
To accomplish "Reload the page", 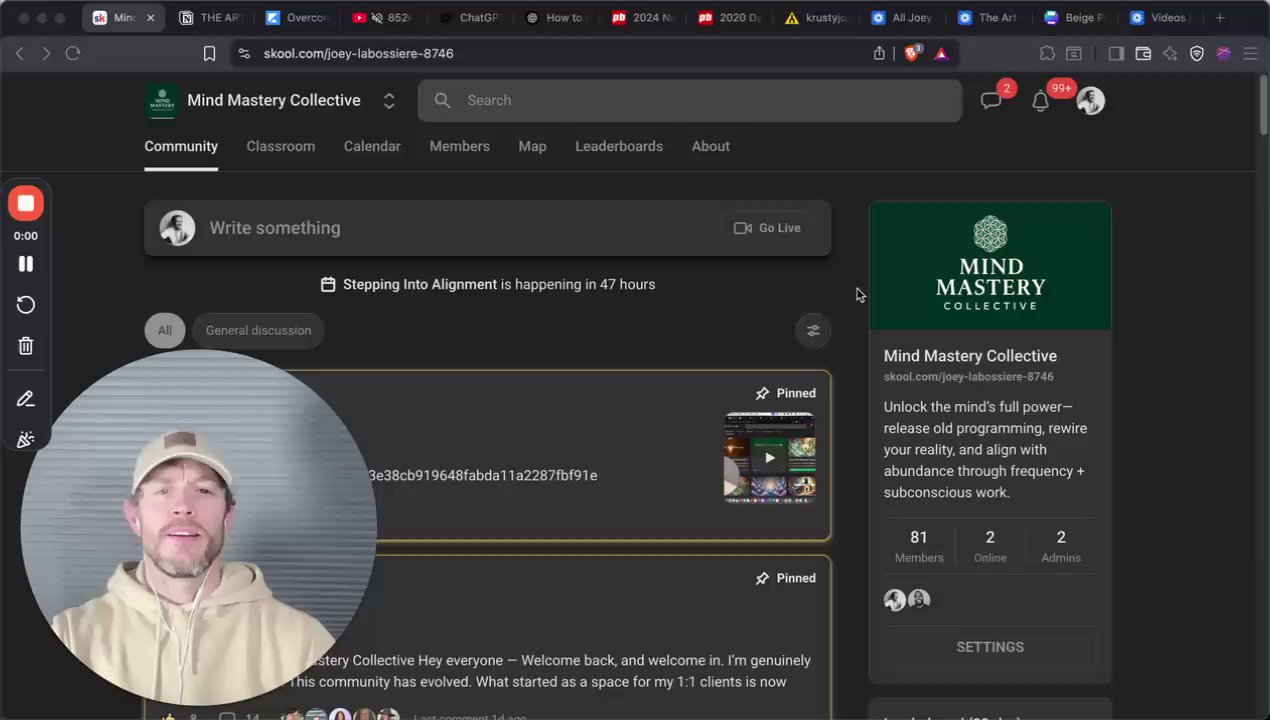I will click(x=73, y=53).
